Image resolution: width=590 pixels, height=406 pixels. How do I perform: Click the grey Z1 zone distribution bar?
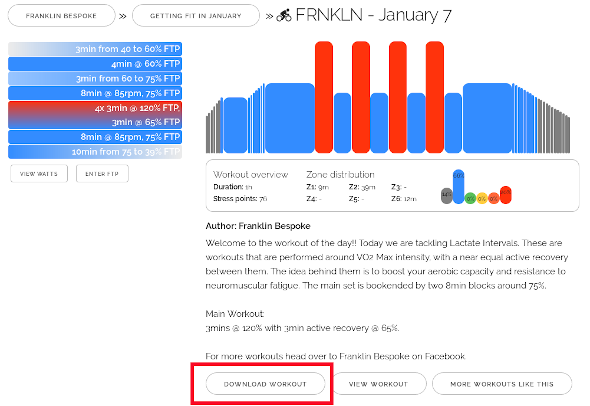(447, 196)
